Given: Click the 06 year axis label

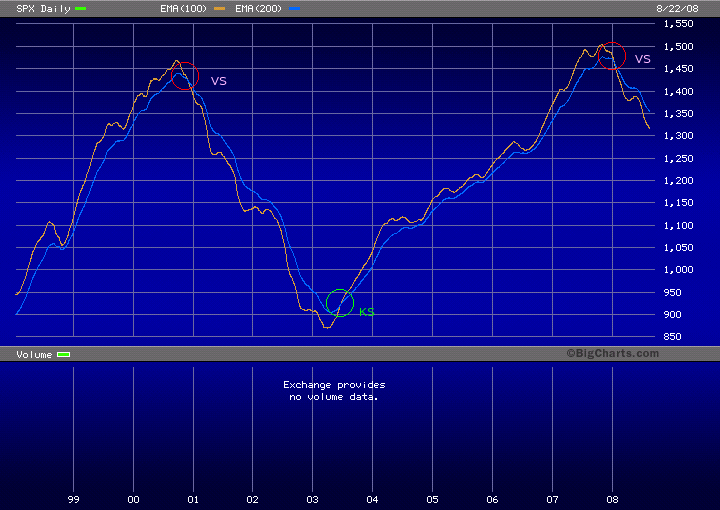Looking at the screenshot, I should pyautogui.click(x=492, y=499).
